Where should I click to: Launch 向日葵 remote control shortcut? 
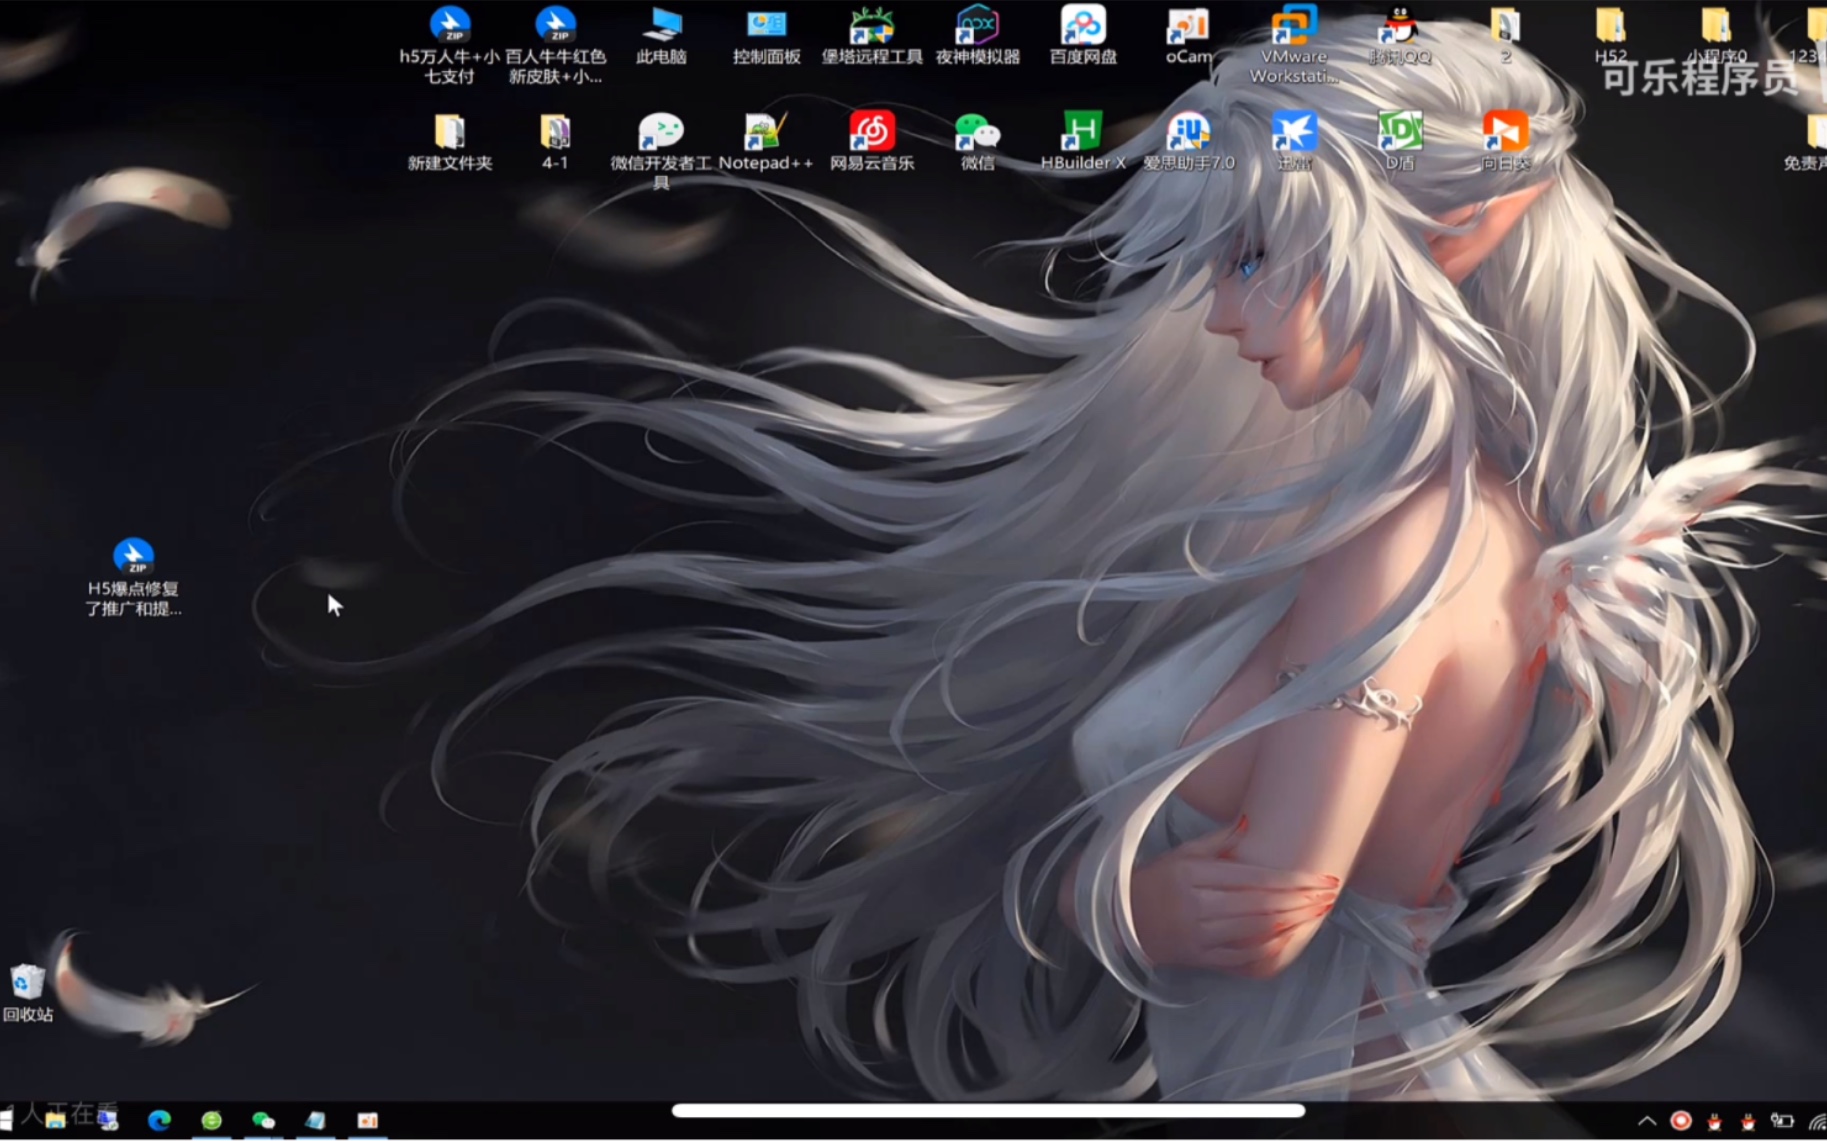click(1505, 142)
